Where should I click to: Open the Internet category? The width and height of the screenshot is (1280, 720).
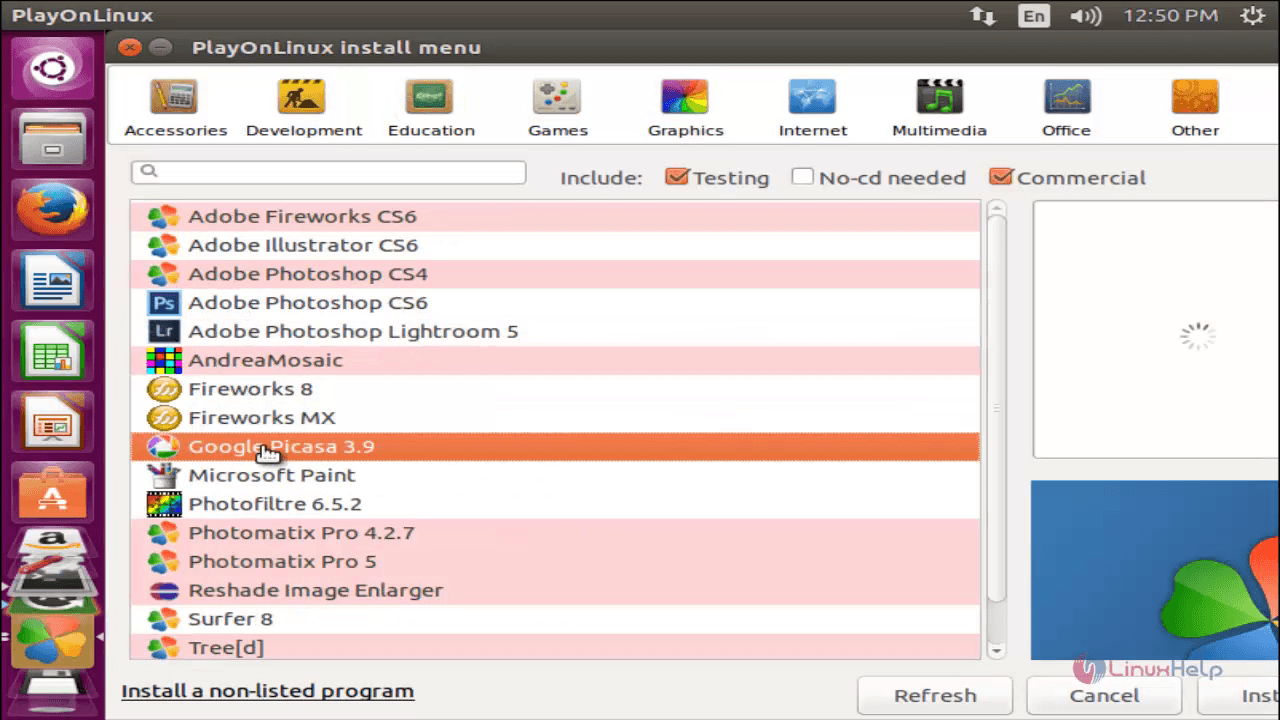click(x=812, y=108)
